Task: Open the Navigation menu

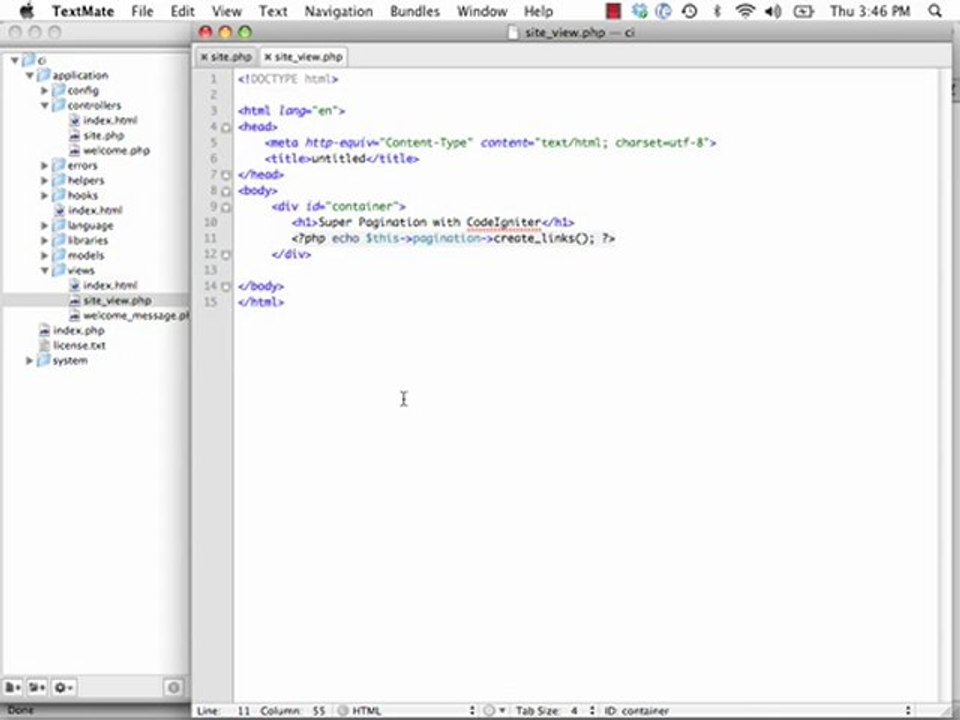Action: 339,11
